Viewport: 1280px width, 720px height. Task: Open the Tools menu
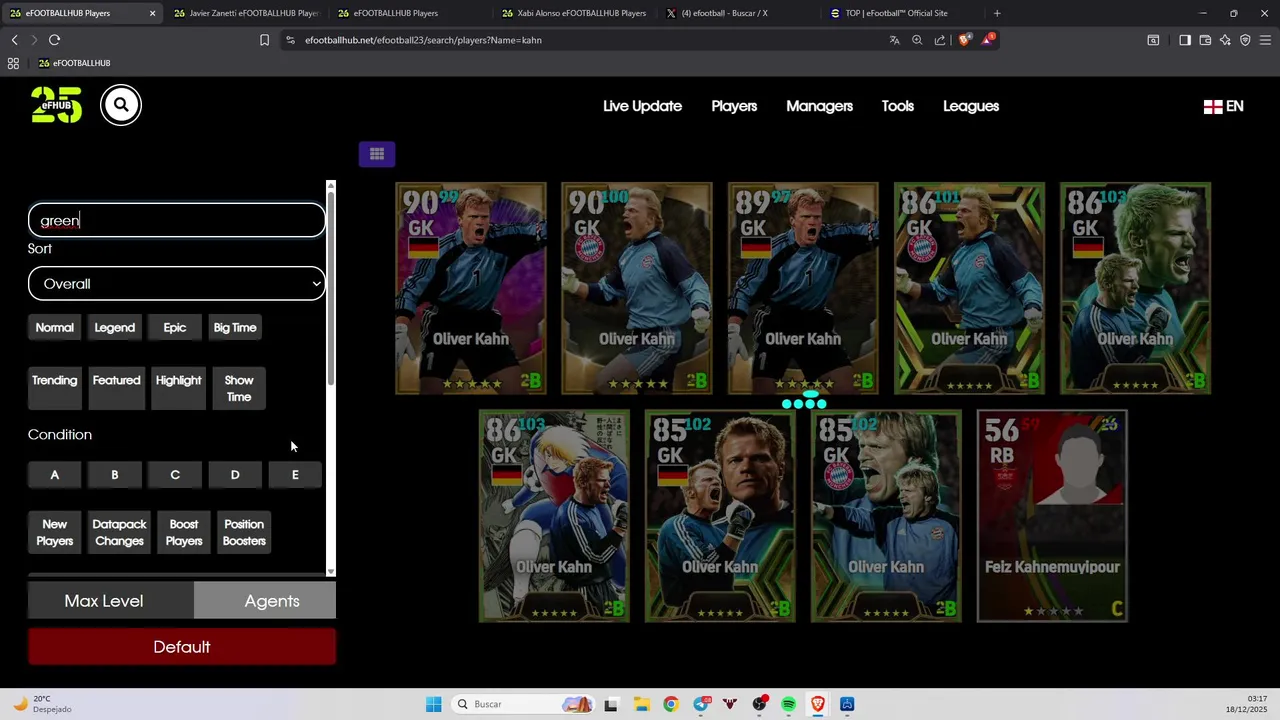pyautogui.click(x=897, y=106)
